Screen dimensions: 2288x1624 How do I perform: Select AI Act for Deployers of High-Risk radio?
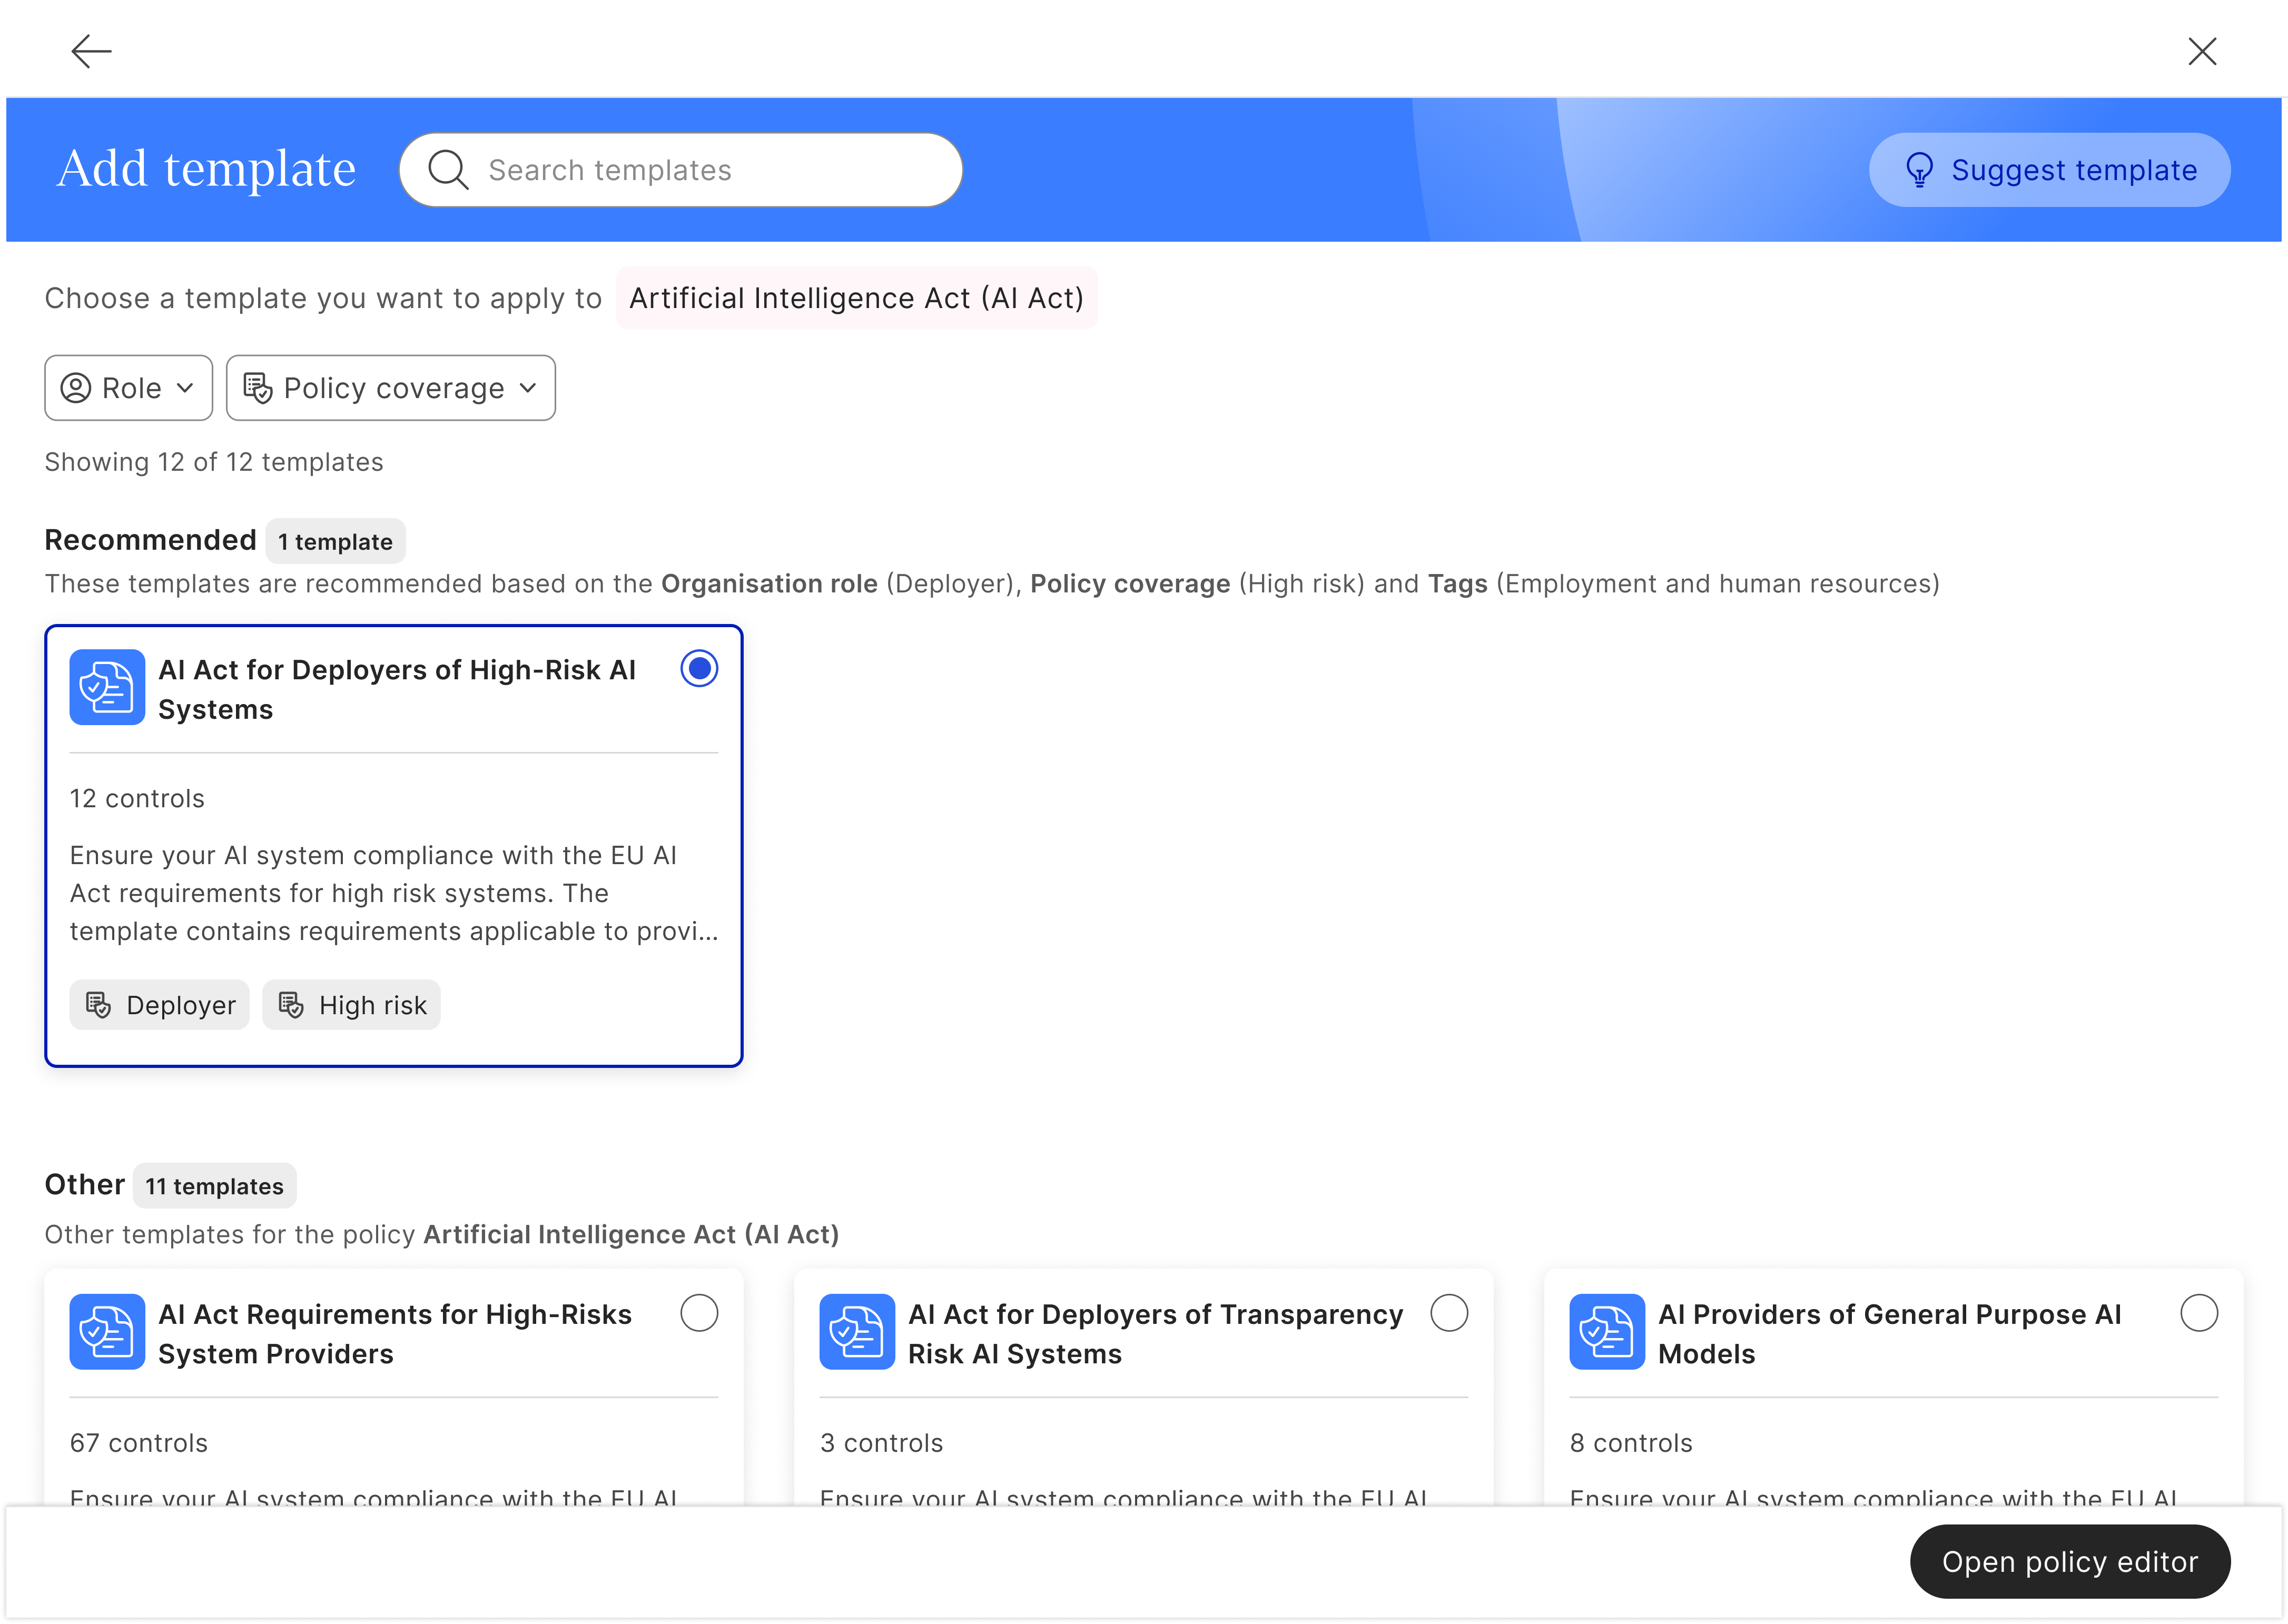coord(699,668)
